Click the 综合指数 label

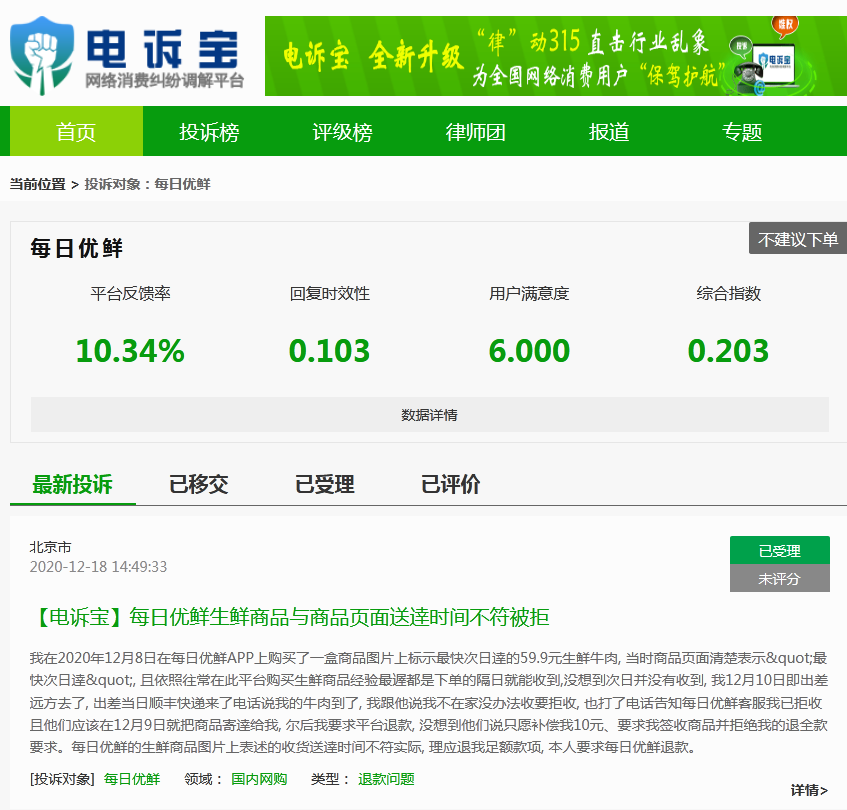point(728,293)
